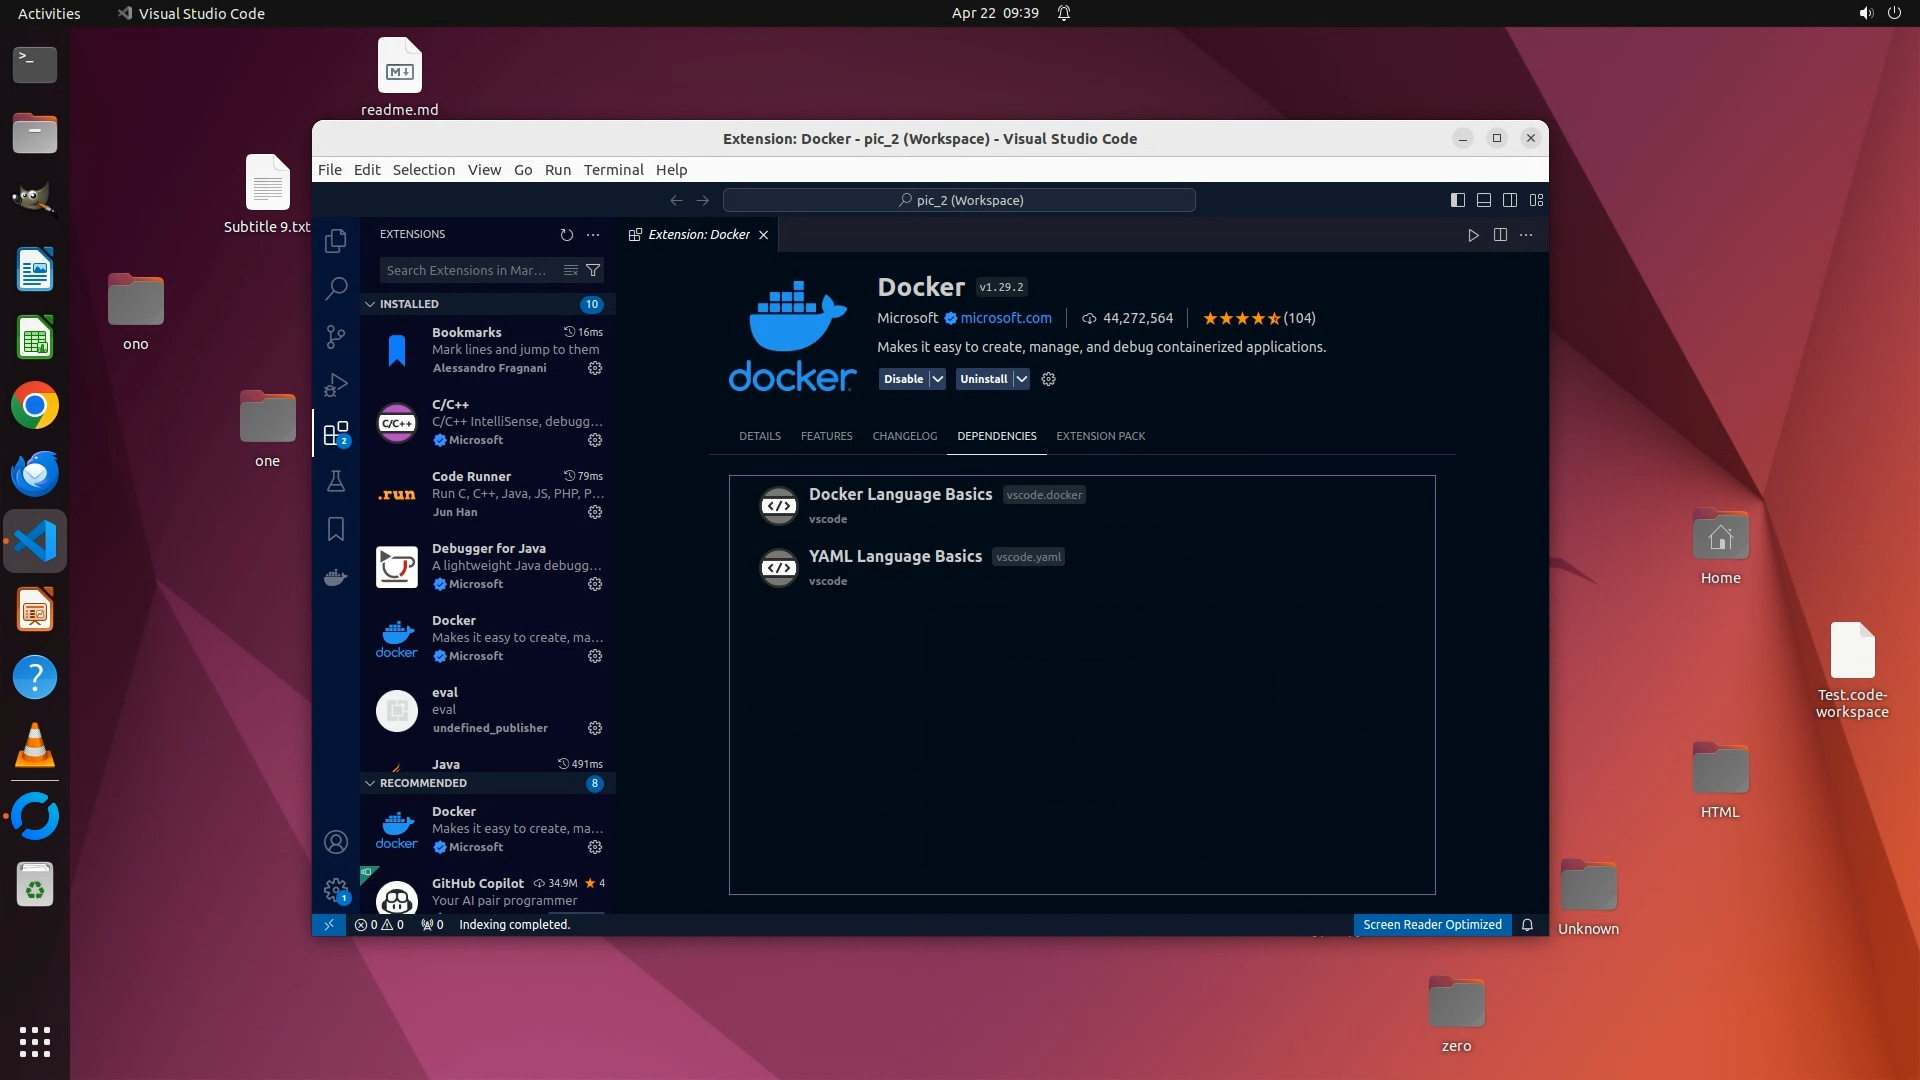1920x1080 pixels.
Task: Click the Search Extensions input field
Action: [x=467, y=270]
